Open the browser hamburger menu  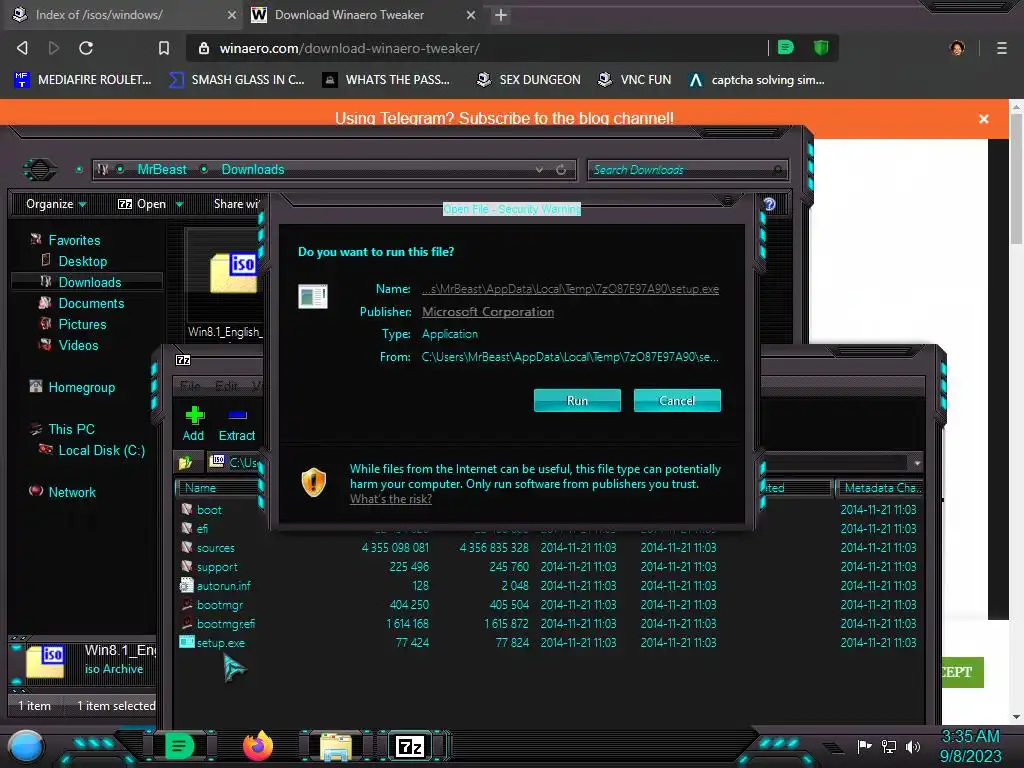pyautogui.click(x=1001, y=48)
